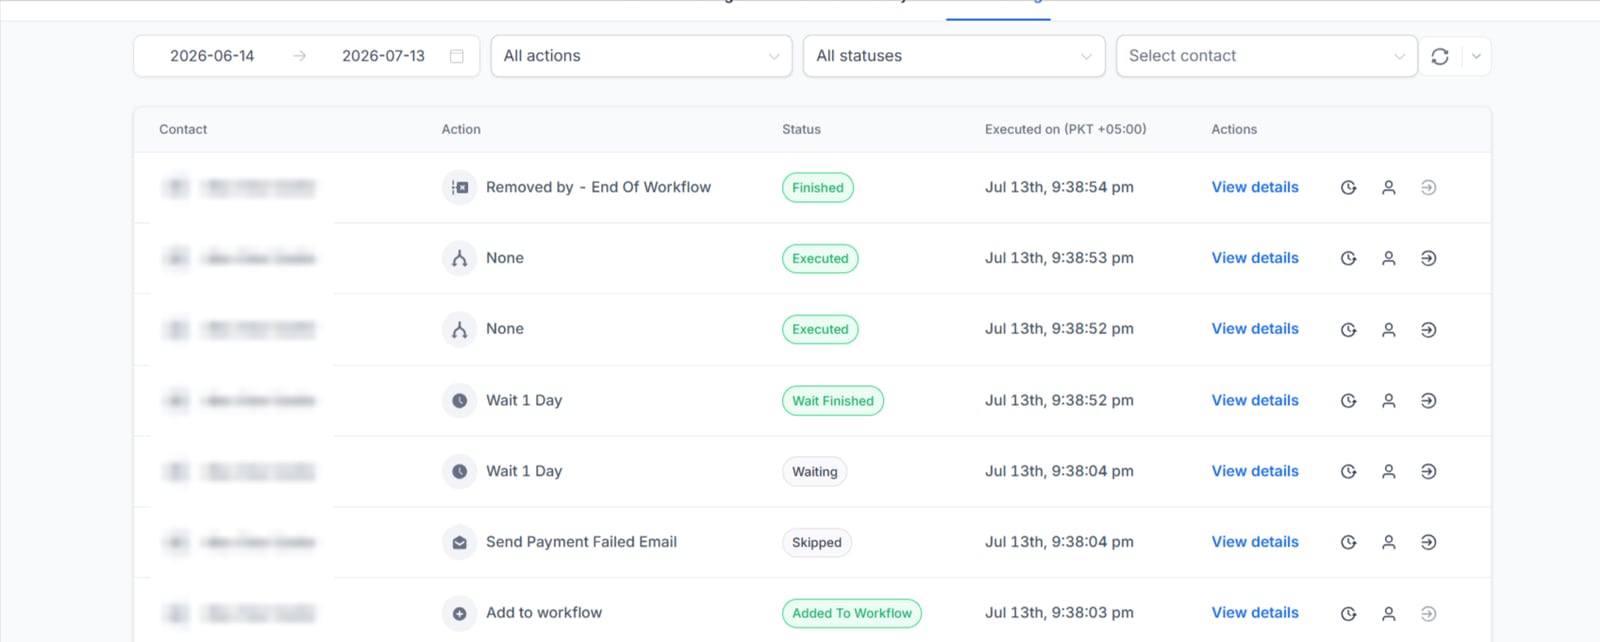Click the Contact column header
The height and width of the screenshot is (642, 1600).
click(183, 129)
